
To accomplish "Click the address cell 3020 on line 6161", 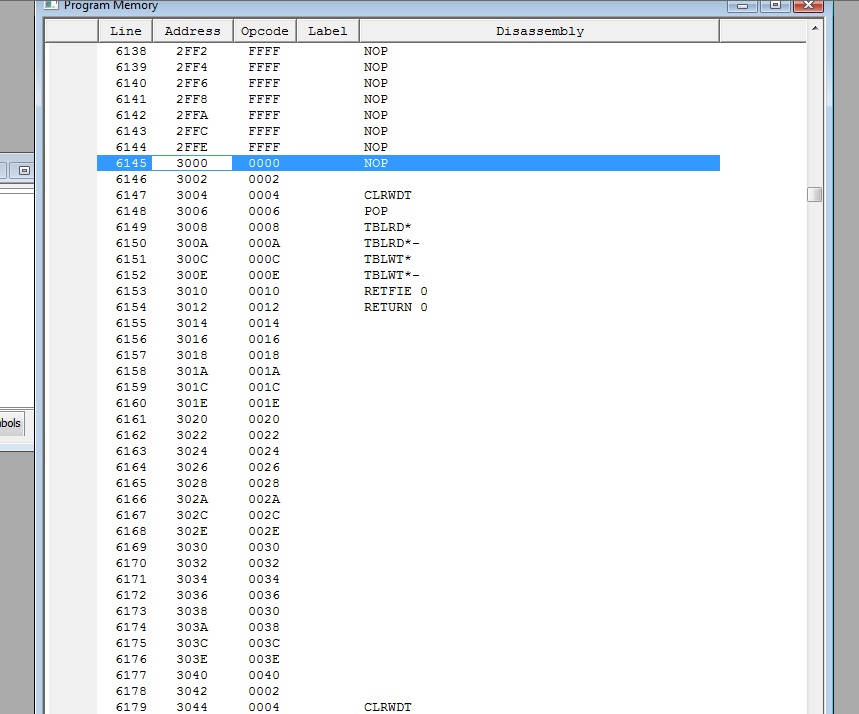I will 192,419.
